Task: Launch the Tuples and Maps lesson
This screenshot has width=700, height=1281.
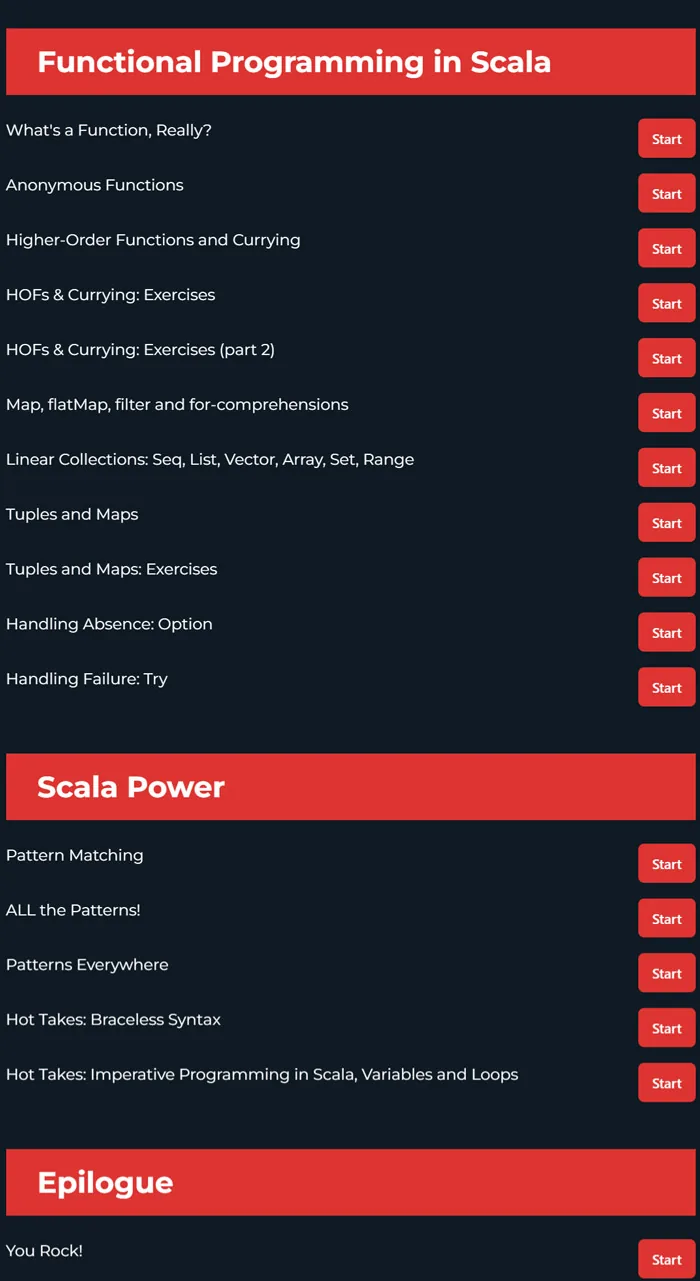Action: (x=667, y=523)
